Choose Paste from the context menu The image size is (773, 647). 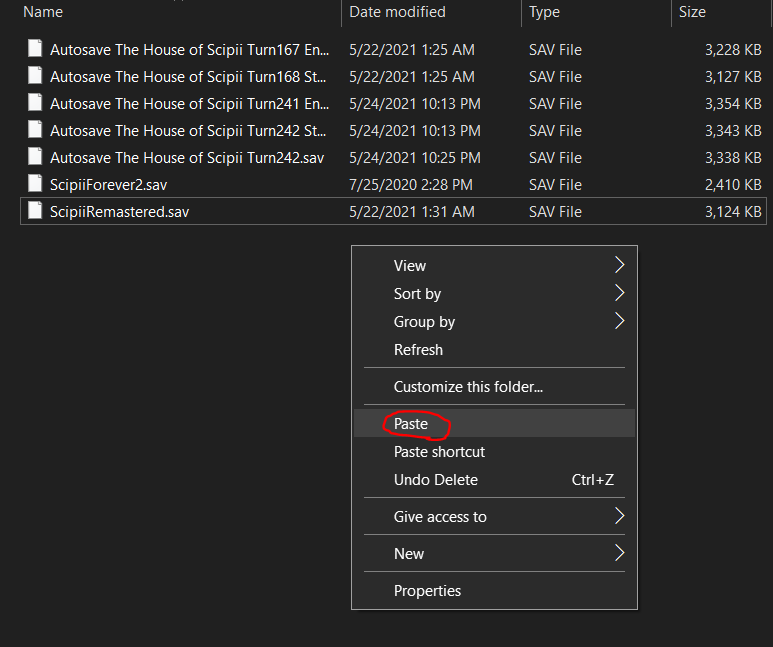[x=411, y=424]
